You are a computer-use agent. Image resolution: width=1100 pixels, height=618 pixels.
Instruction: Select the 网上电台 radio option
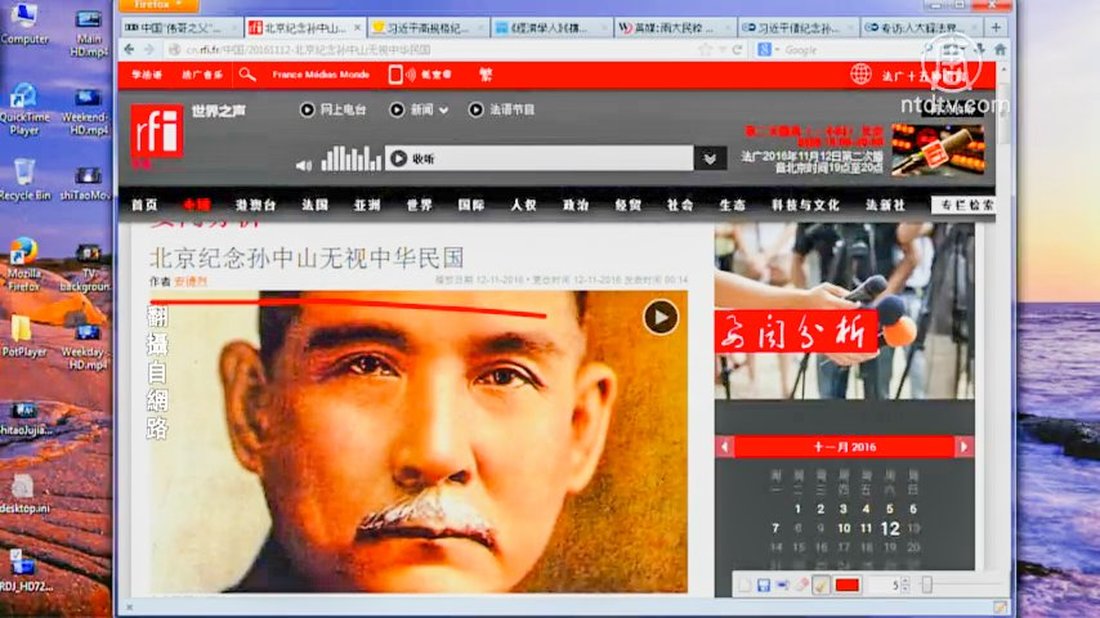tap(308, 110)
